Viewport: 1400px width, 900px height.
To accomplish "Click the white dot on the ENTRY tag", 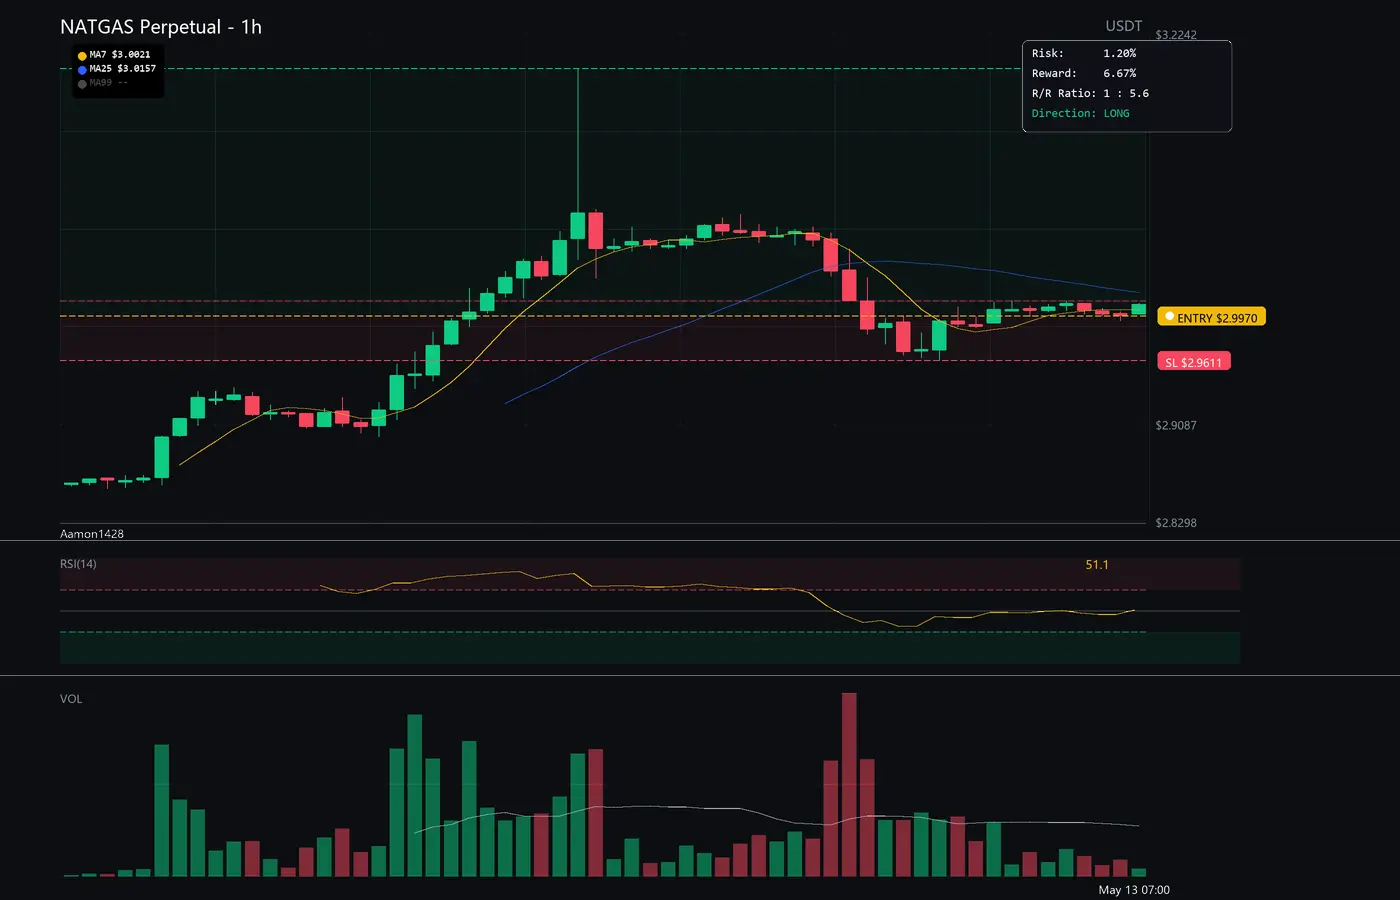I will coord(1169,317).
